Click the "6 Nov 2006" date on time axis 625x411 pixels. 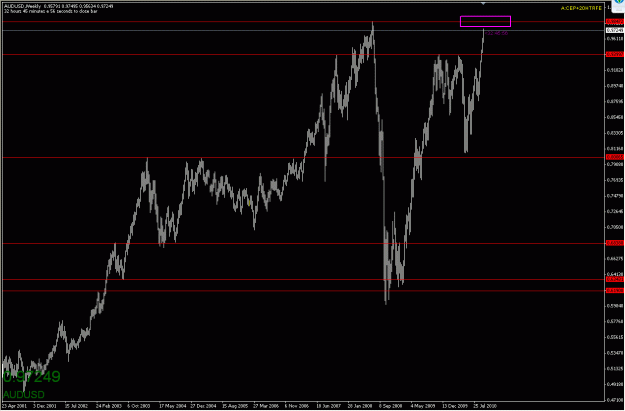coord(296,405)
